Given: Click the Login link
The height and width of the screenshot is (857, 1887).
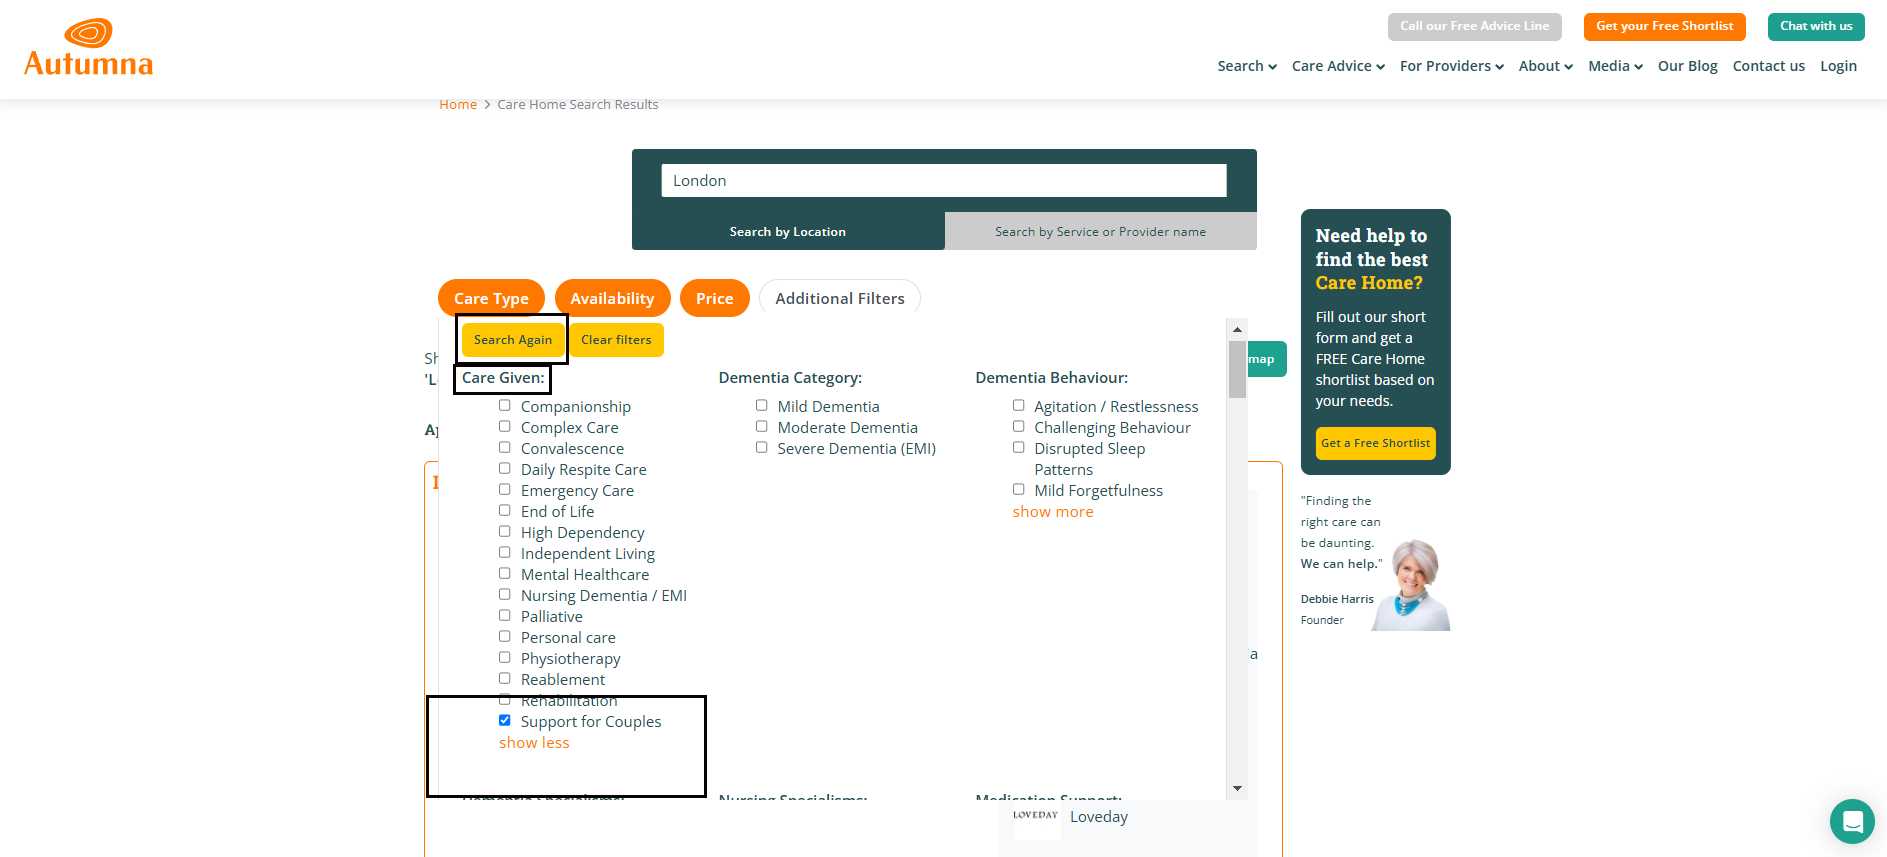Looking at the screenshot, I should tap(1838, 66).
